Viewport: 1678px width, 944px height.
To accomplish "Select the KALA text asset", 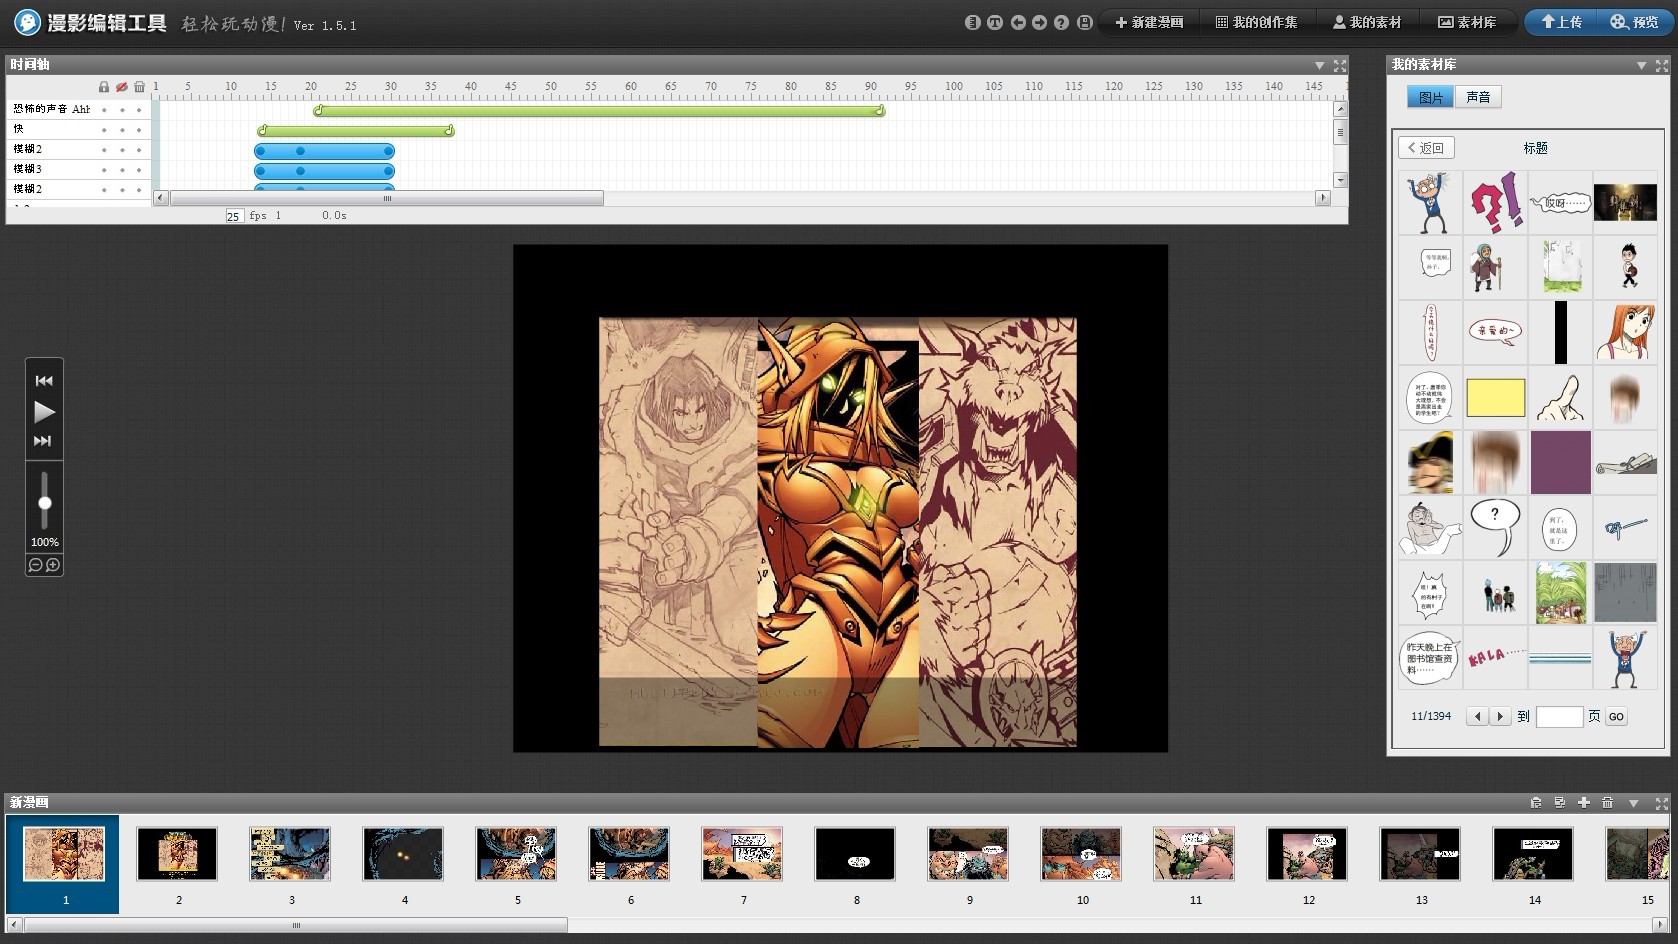I will [1495, 658].
